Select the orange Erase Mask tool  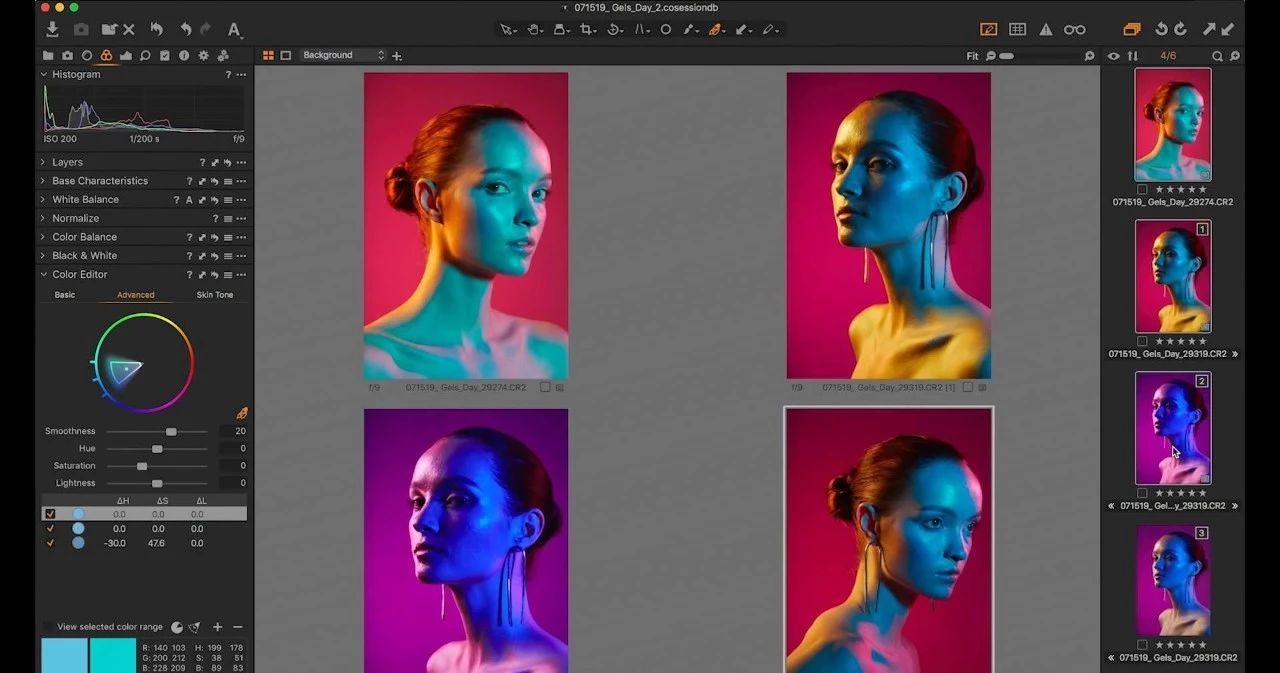[x=716, y=30]
